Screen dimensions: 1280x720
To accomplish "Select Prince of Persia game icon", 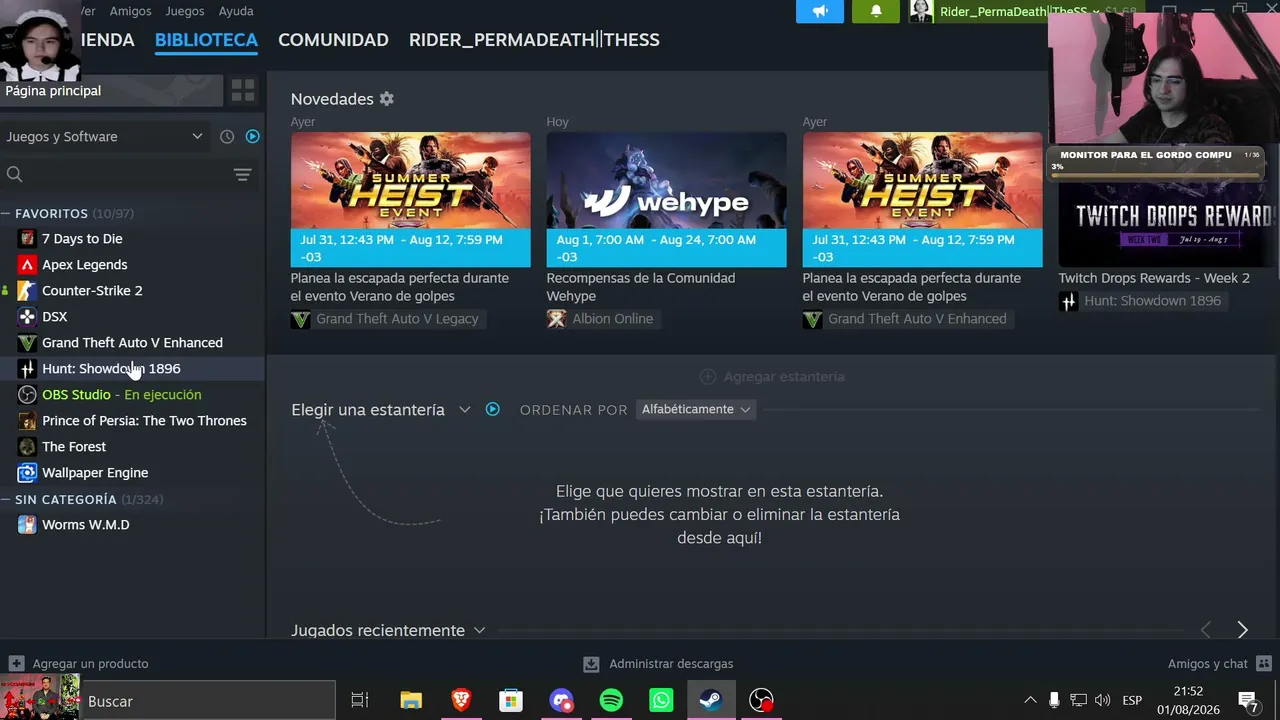I will (x=27, y=421).
